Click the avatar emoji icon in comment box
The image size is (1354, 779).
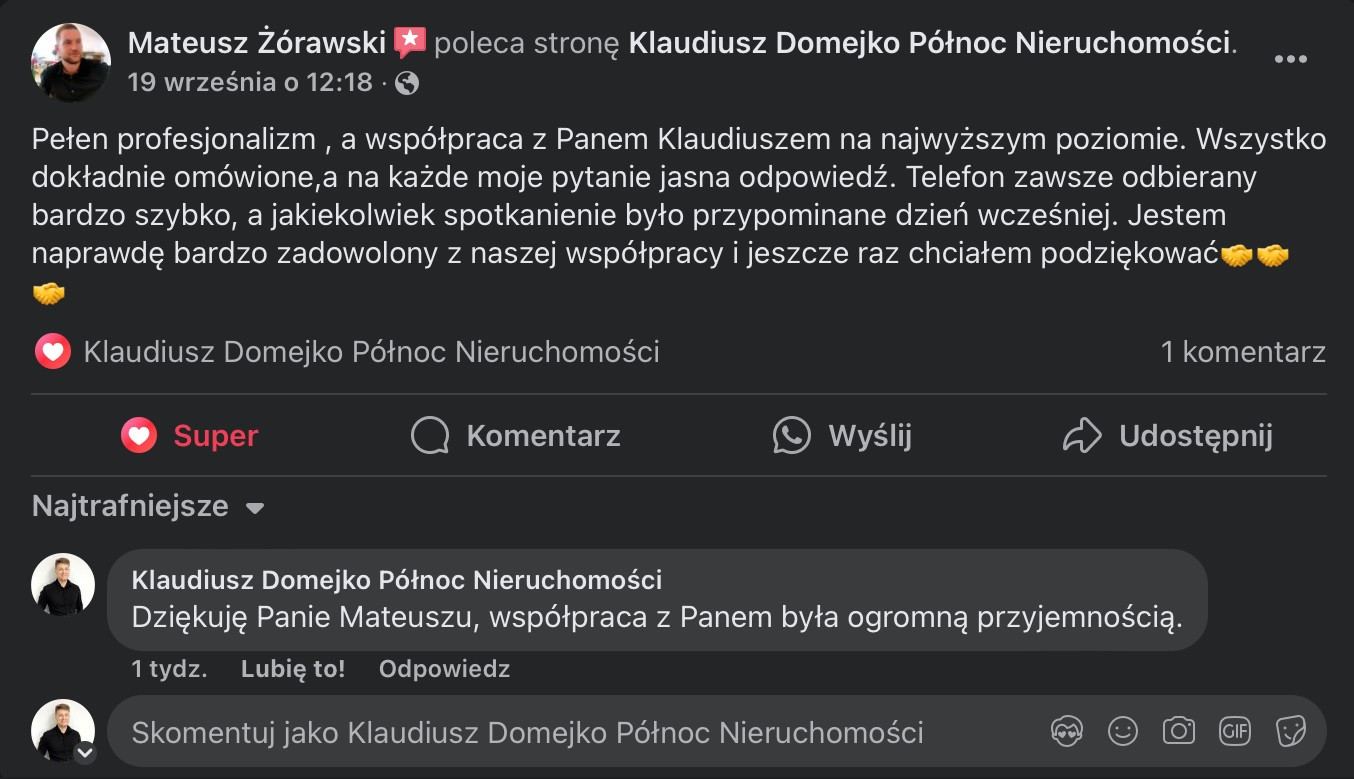(x=1068, y=732)
